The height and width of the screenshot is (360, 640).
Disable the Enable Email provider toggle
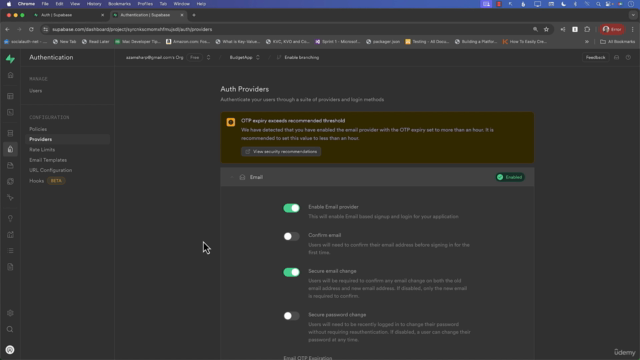pyautogui.click(x=291, y=208)
